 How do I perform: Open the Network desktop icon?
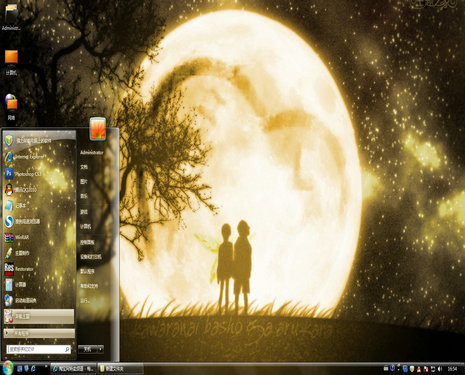pos(11,107)
